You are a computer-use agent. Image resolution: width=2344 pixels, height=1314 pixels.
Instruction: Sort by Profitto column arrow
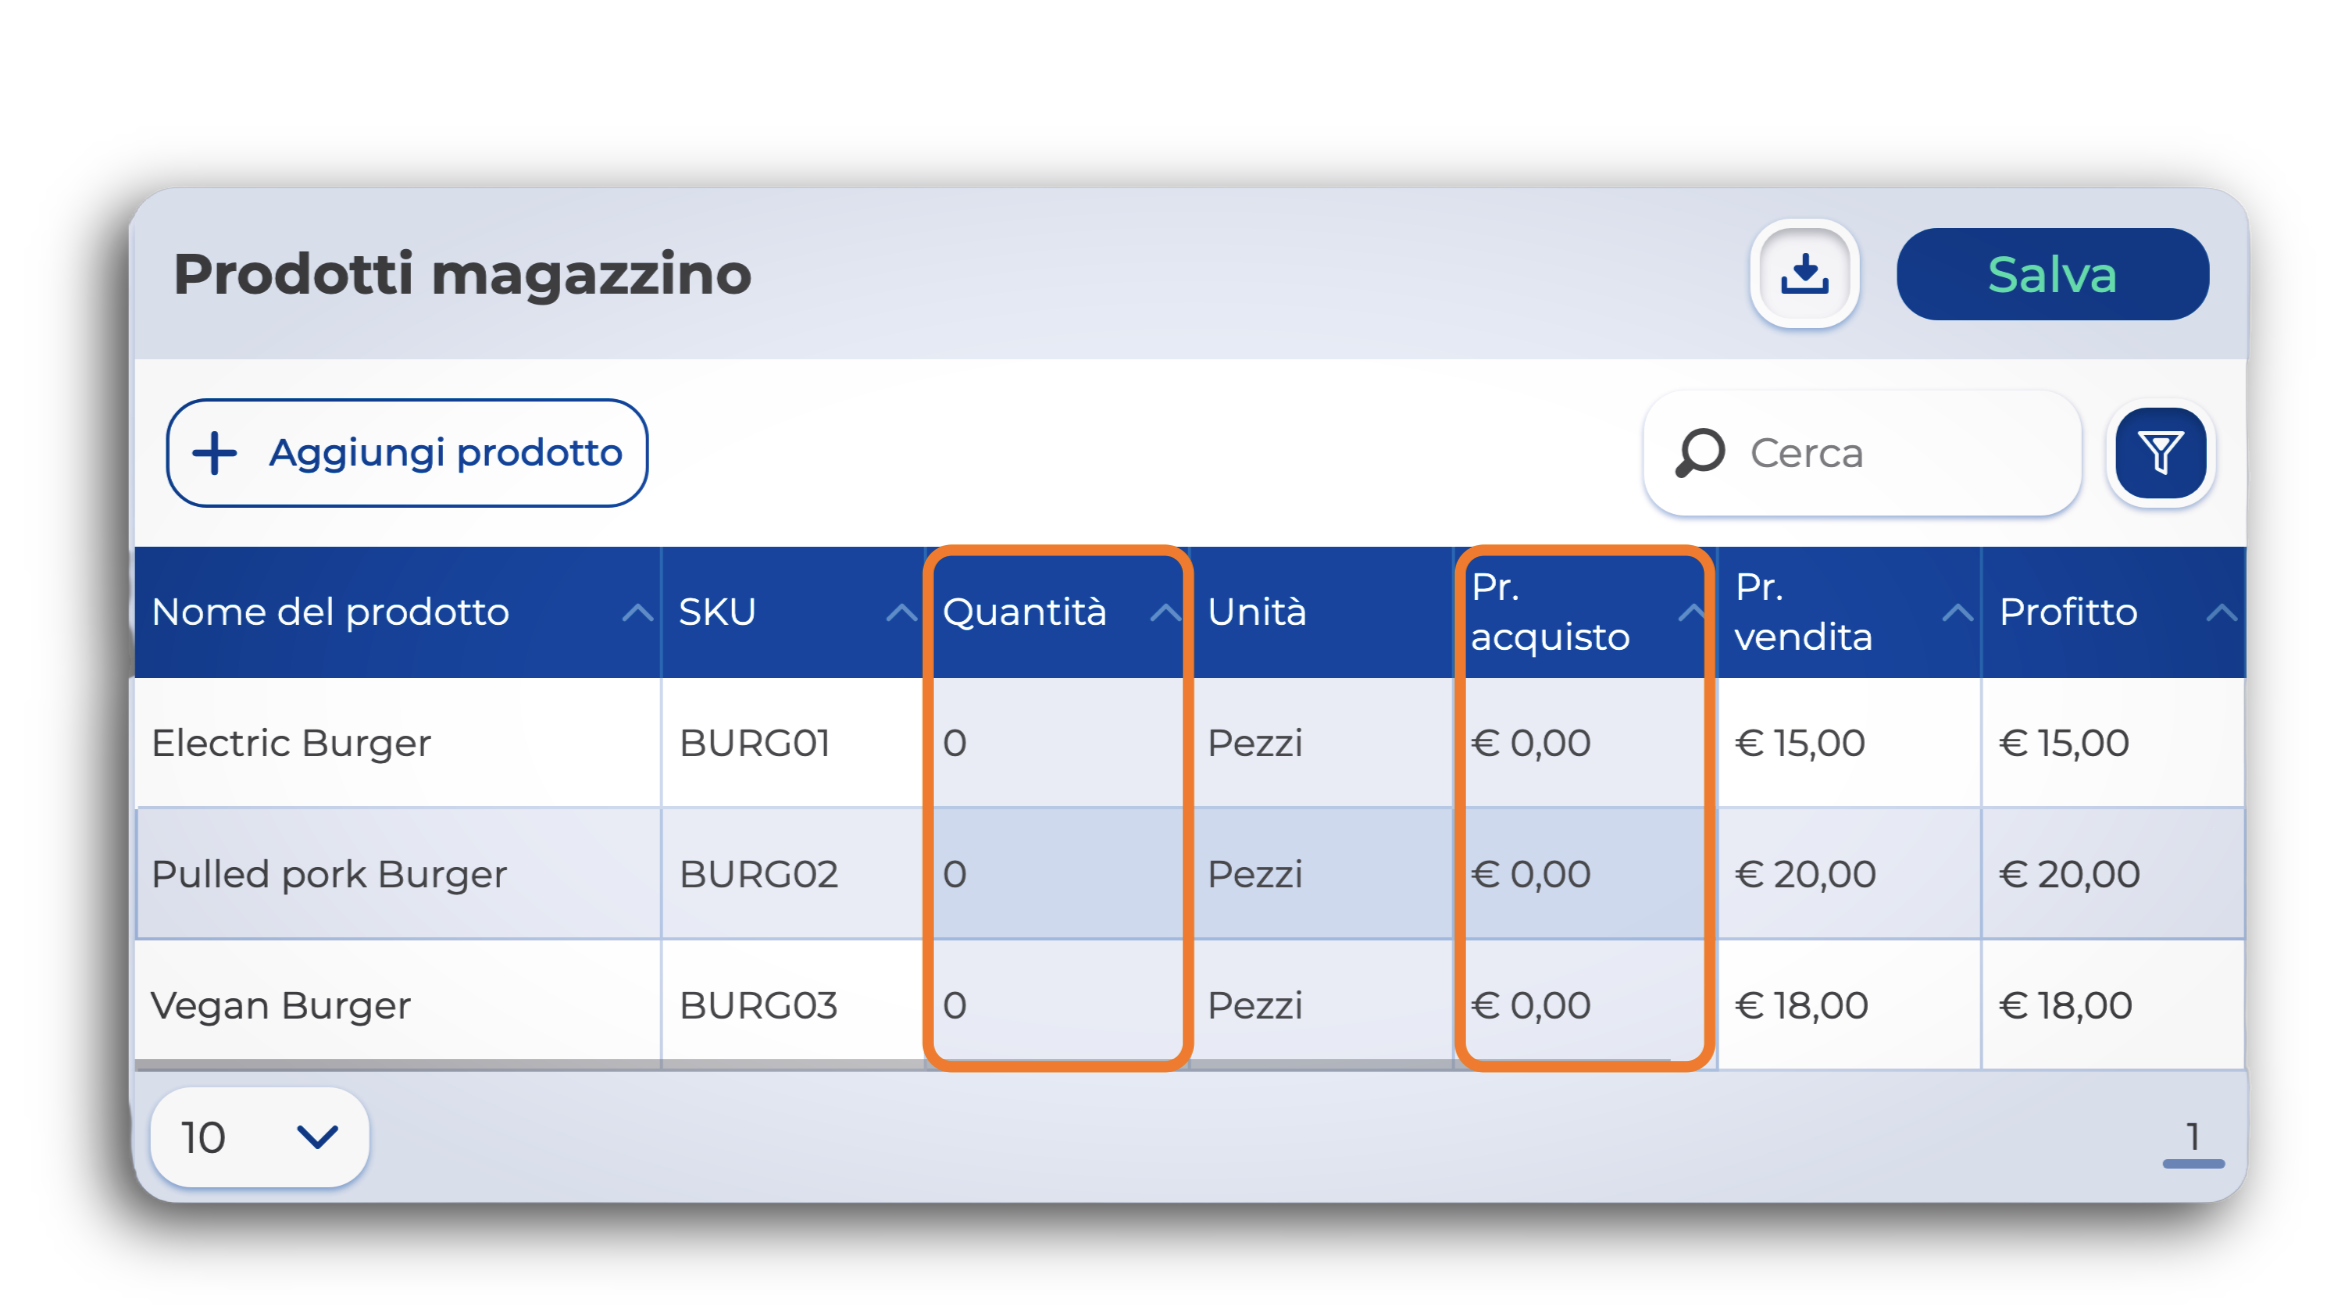pyautogui.click(x=2221, y=613)
